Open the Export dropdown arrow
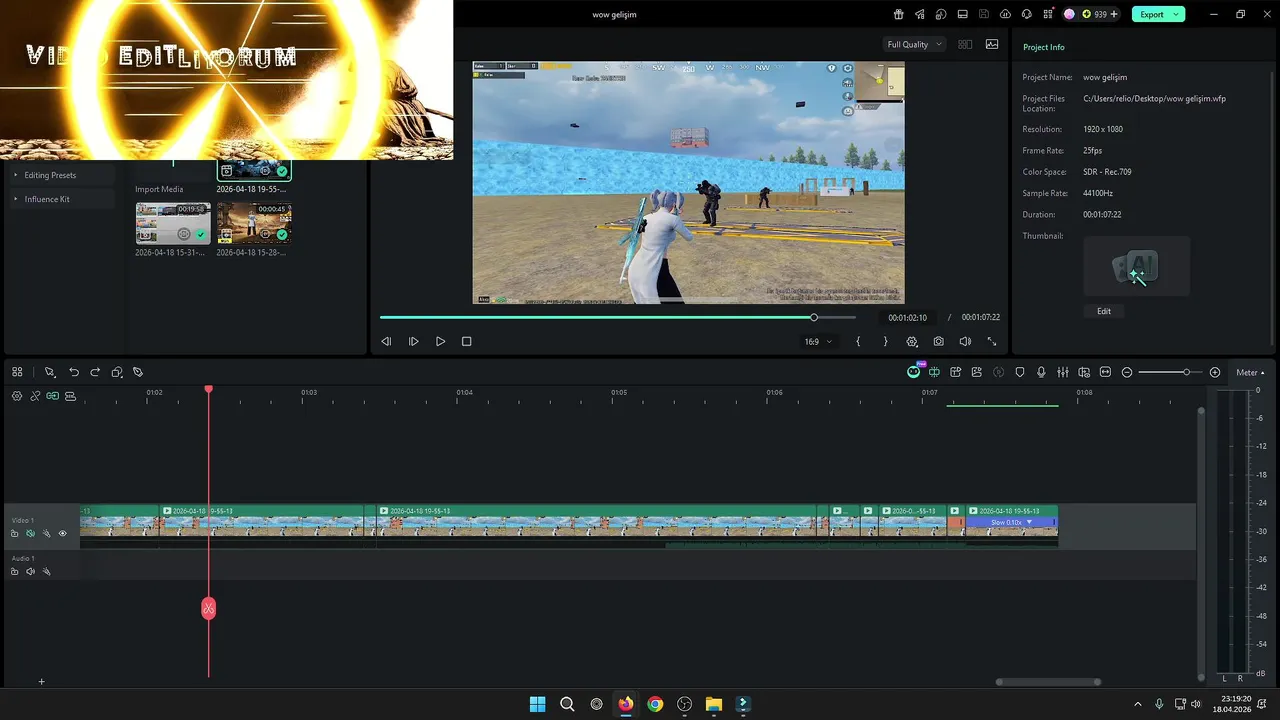1280x720 pixels. point(1178,14)
